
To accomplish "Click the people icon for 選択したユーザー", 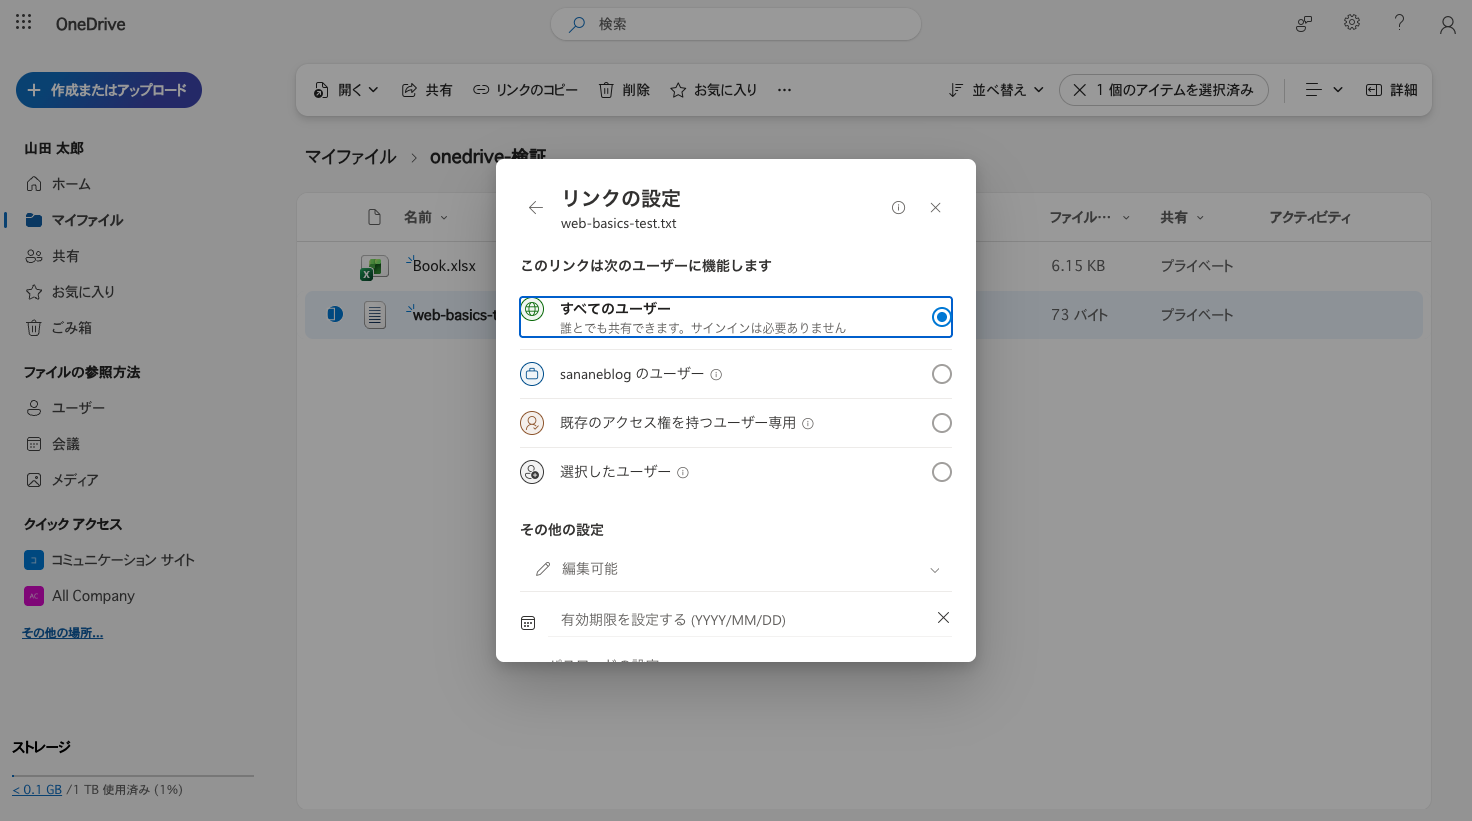I will tap(532, 472).
